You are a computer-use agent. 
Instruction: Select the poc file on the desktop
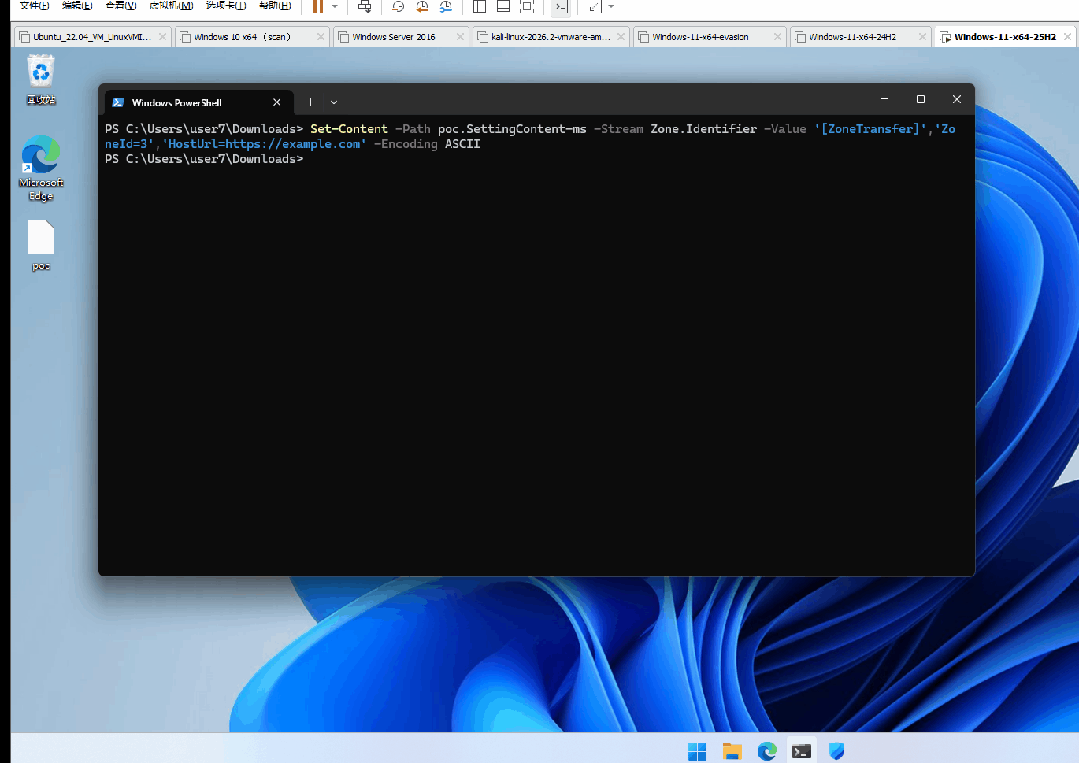pyautogui.click(x=41, y=246)
